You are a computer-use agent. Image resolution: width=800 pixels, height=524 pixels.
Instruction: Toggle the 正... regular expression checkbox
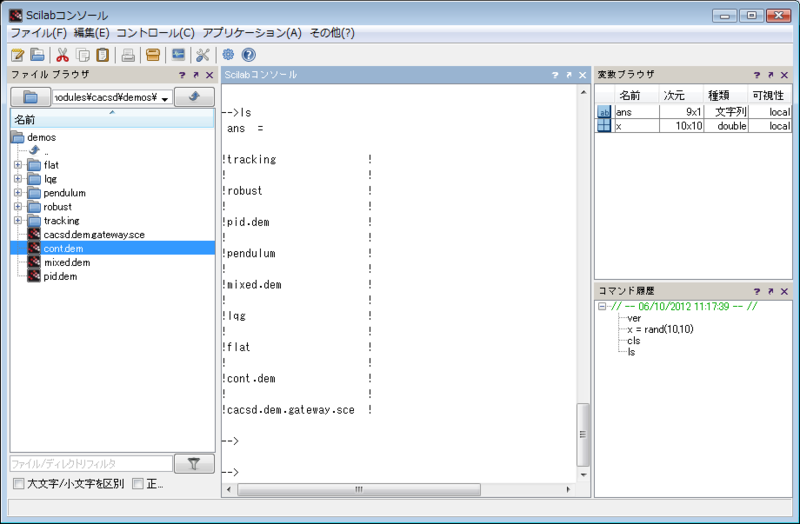tap(138, 483)
